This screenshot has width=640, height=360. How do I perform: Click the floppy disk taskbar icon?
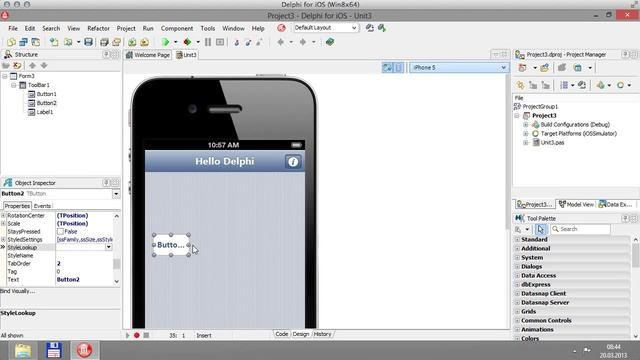(53, 351)
